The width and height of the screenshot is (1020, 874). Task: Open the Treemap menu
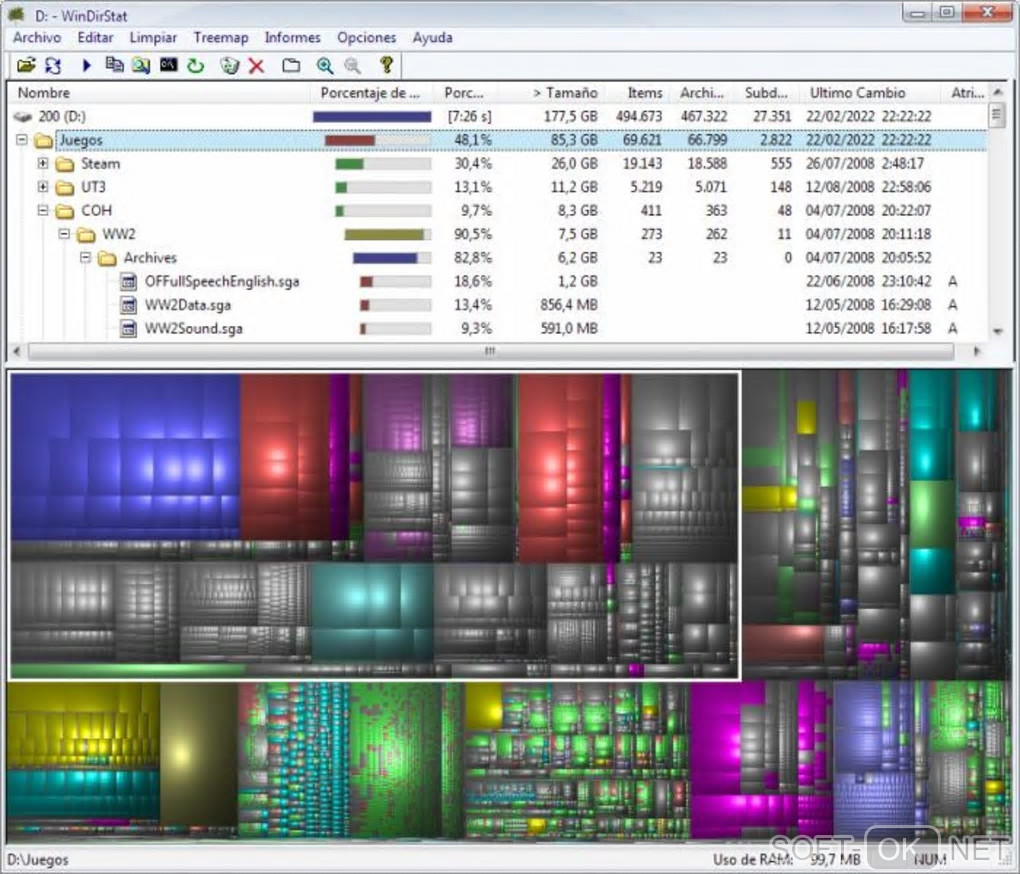click(220, 37)
